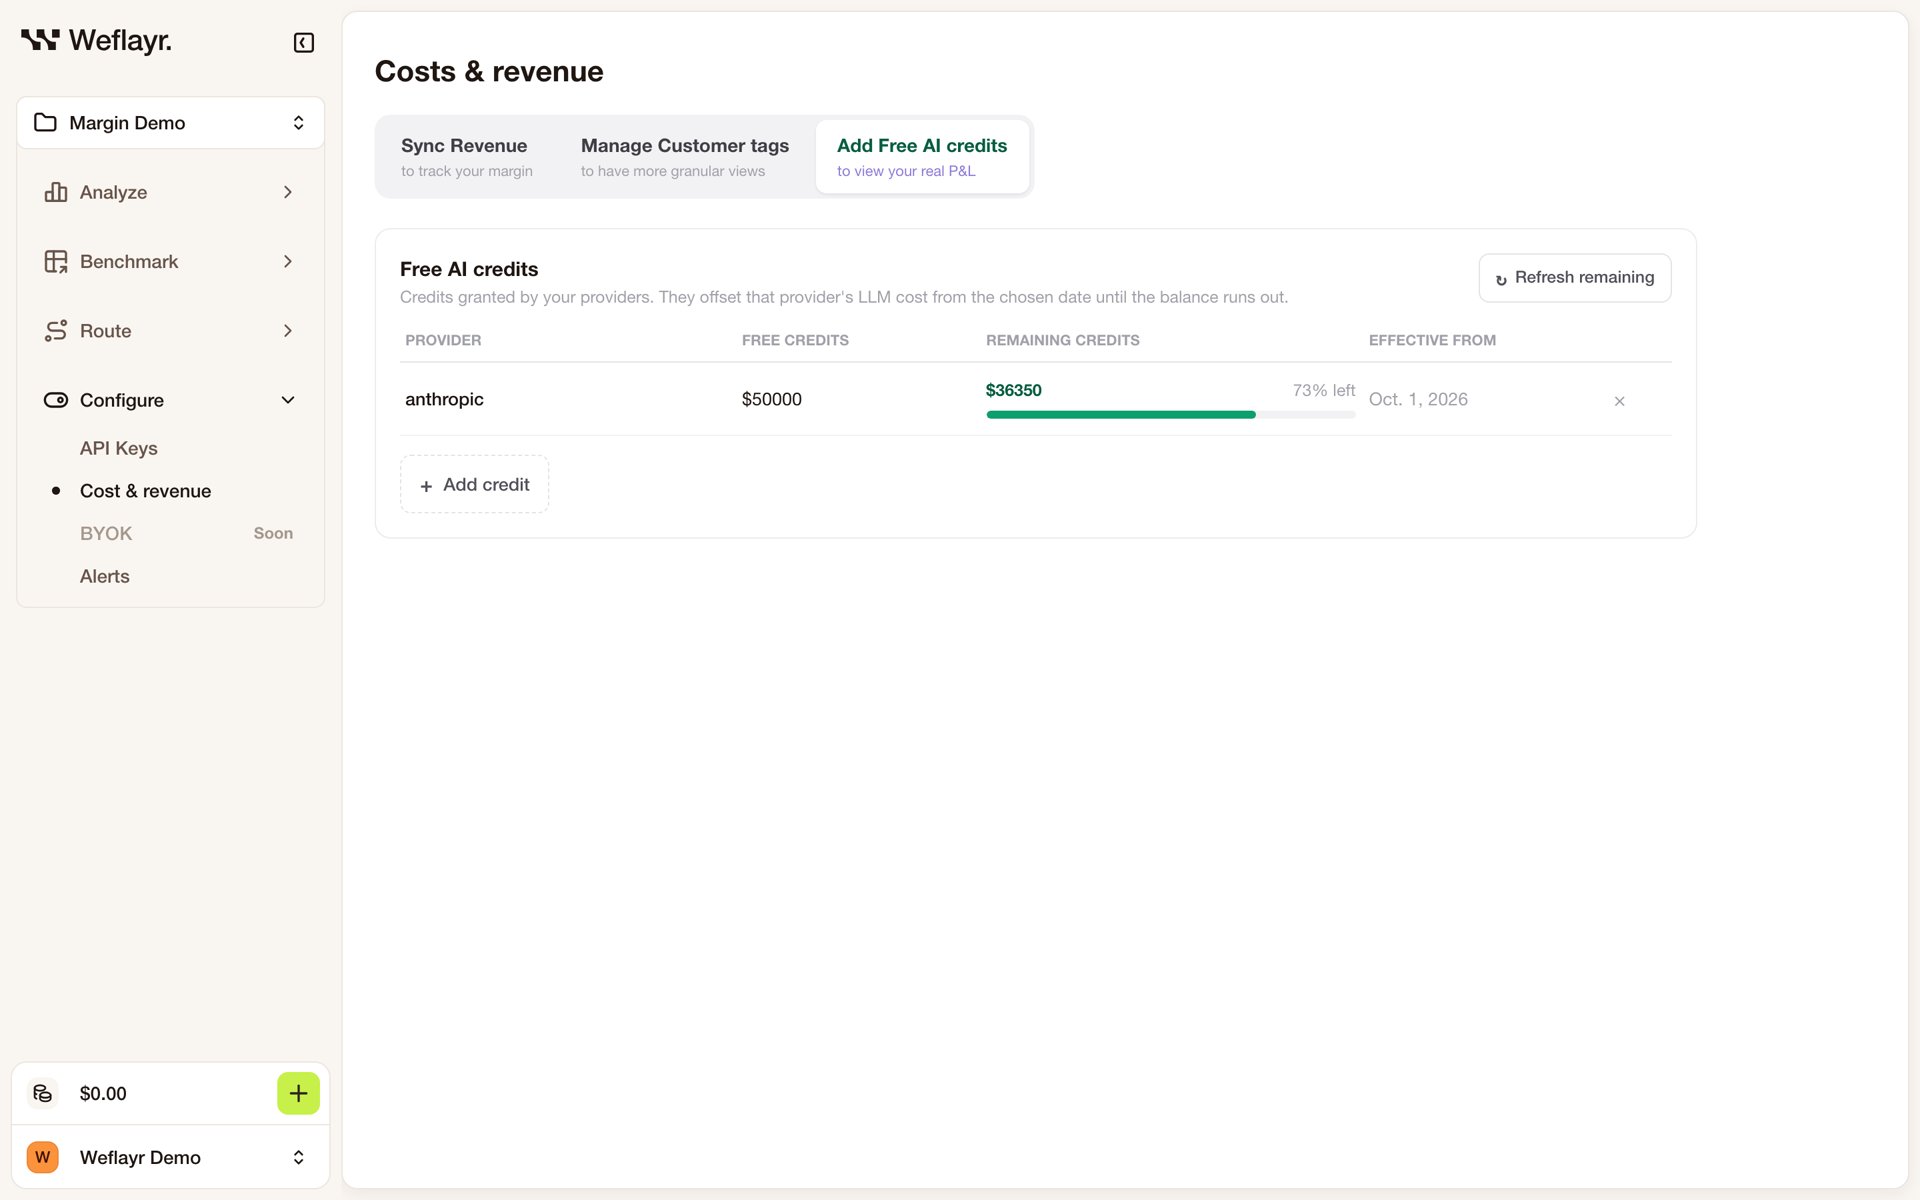Click the remaining credits progress bar
This screenshot has height=1200, width=1920.
point(1170,414)
